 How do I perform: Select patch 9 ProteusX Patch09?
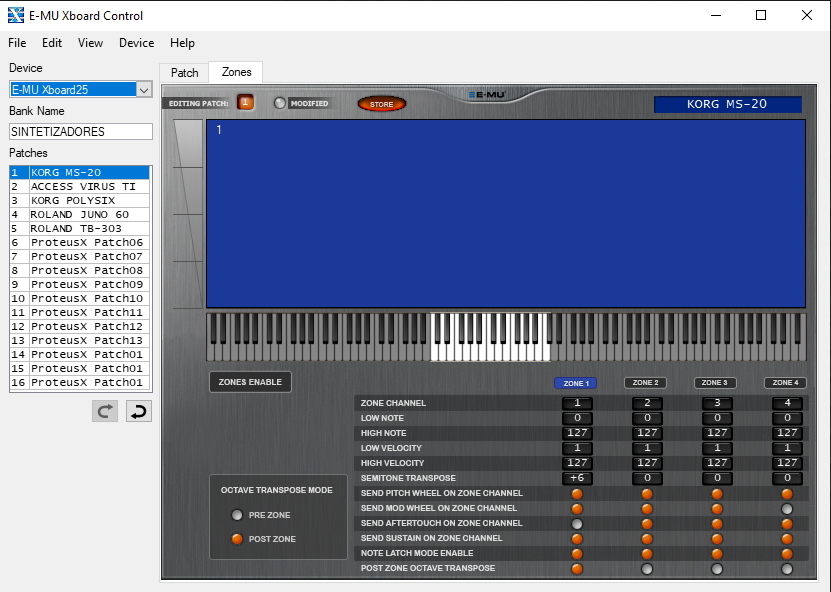click(79, 285)
